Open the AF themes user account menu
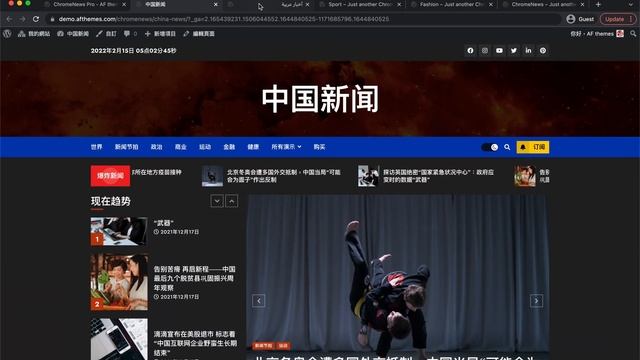Viewport: 640px width, 360px height. tap(597, 34)
